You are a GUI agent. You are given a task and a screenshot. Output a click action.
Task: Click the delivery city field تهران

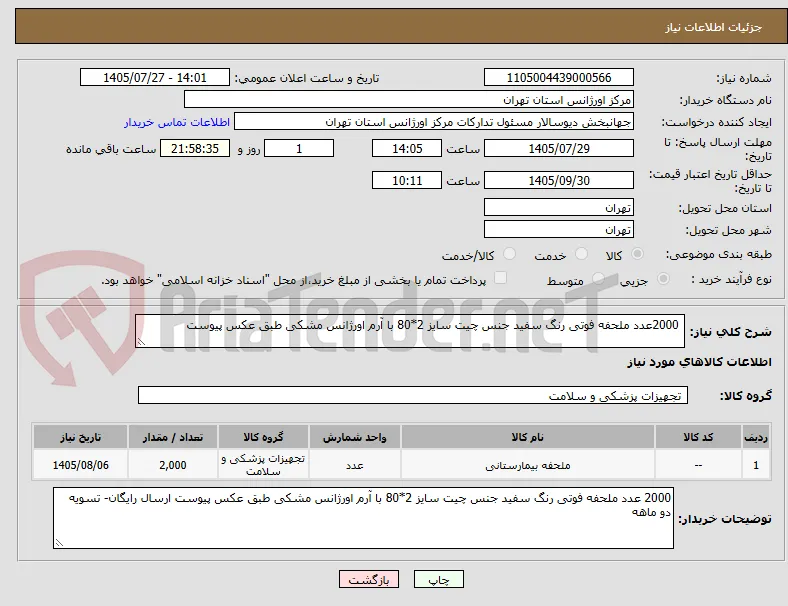[x=558, y=230]
